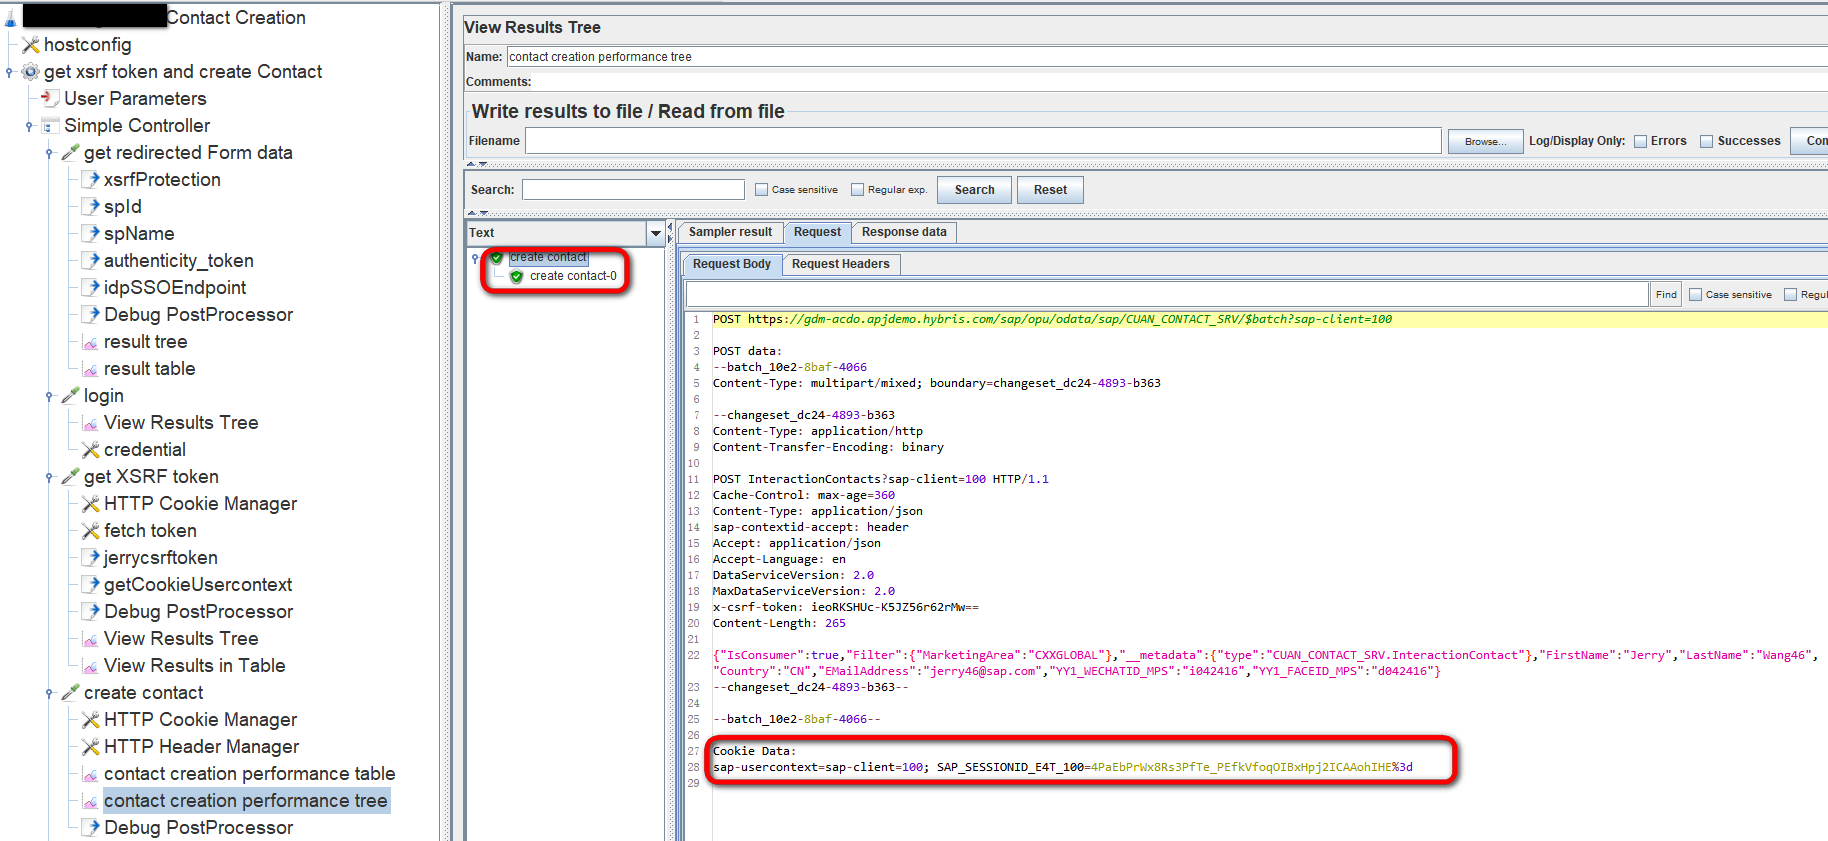
Task: Click the get XSRF token sampler icon
Action: click(x=70, y=477)
